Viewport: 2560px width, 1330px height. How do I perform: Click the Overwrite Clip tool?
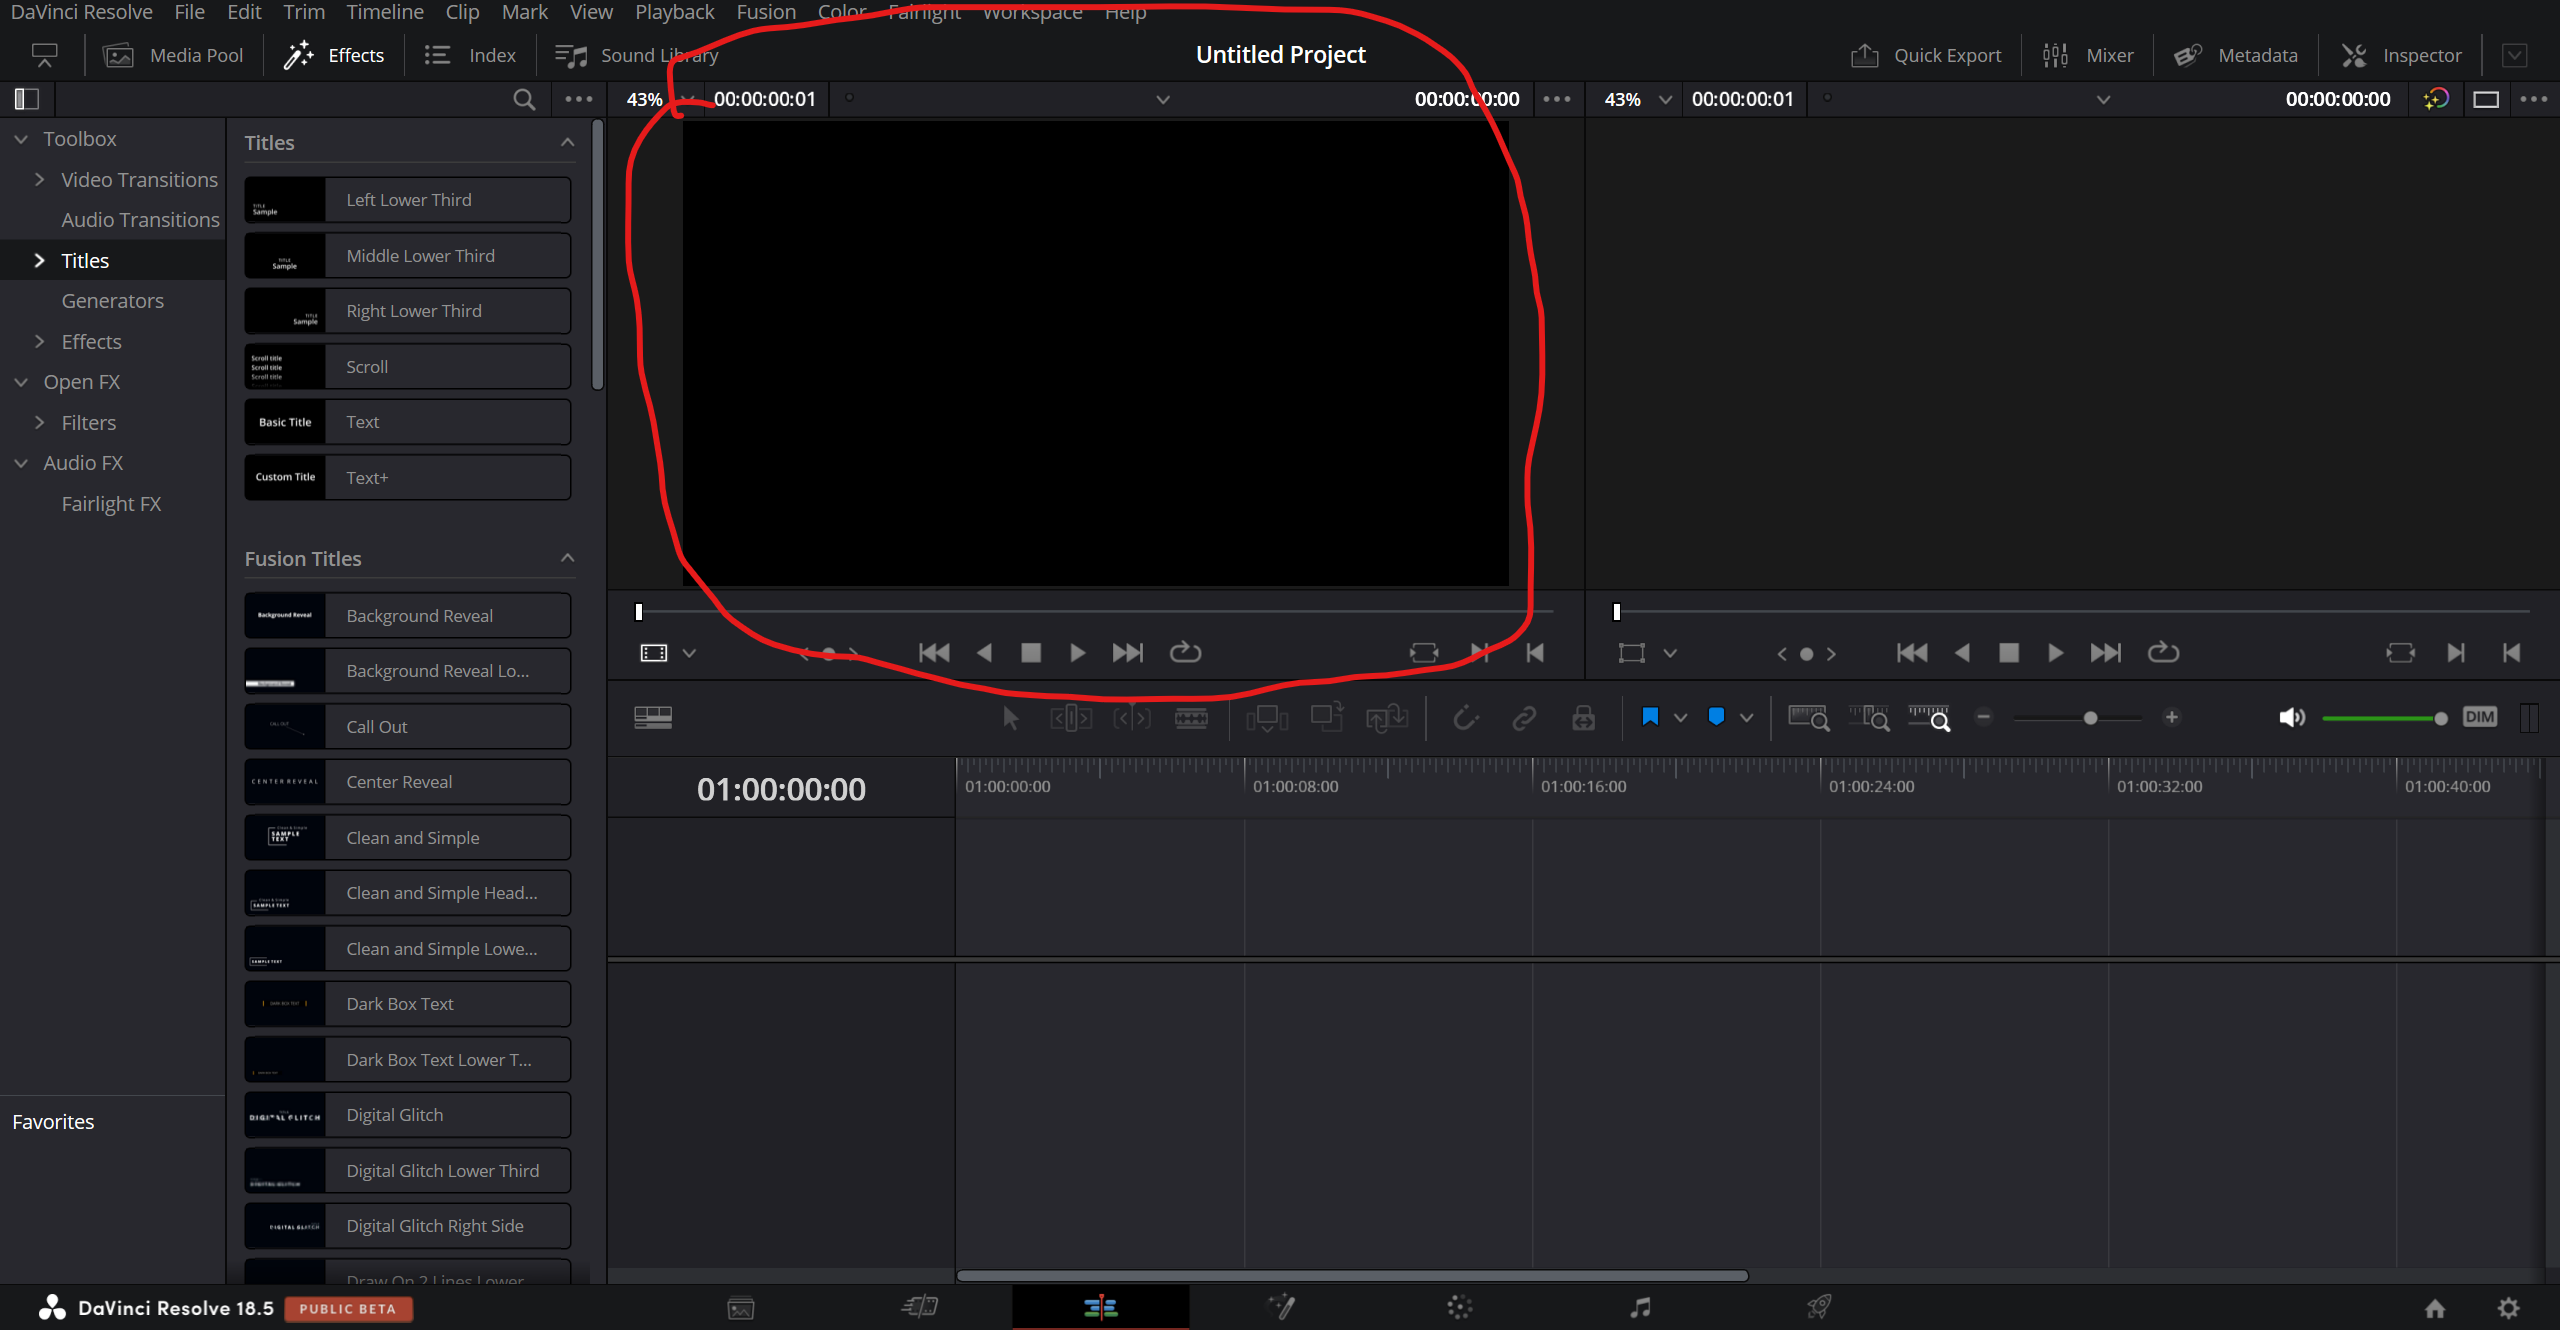click(1327, 717)
